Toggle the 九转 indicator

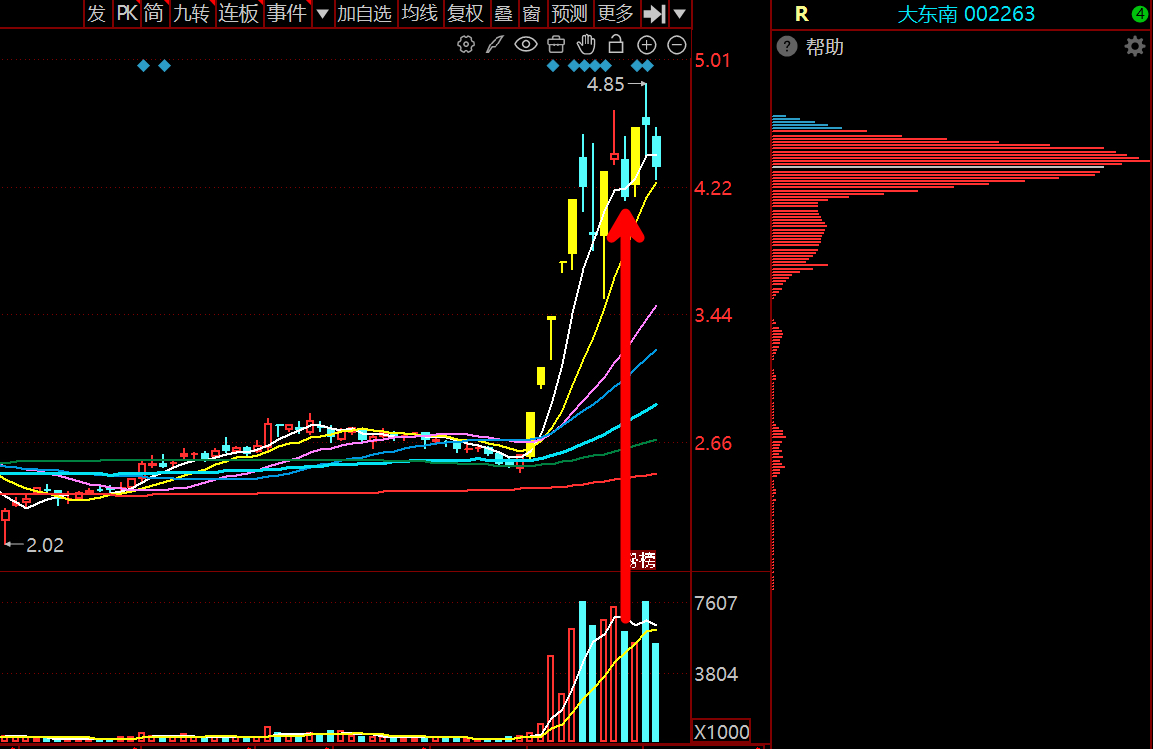coord(191,13)
